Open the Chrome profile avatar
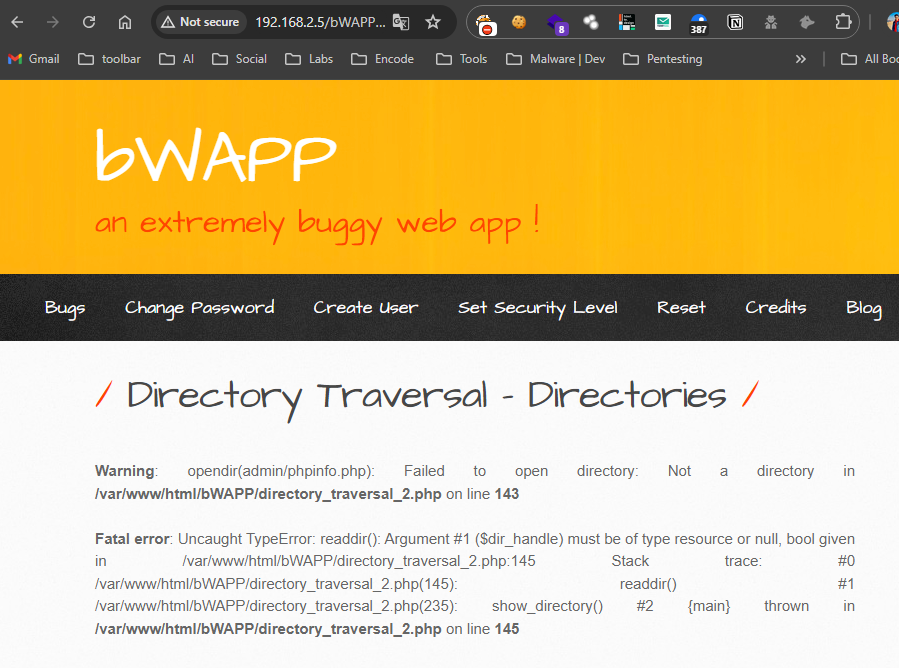 pos(893,22)
